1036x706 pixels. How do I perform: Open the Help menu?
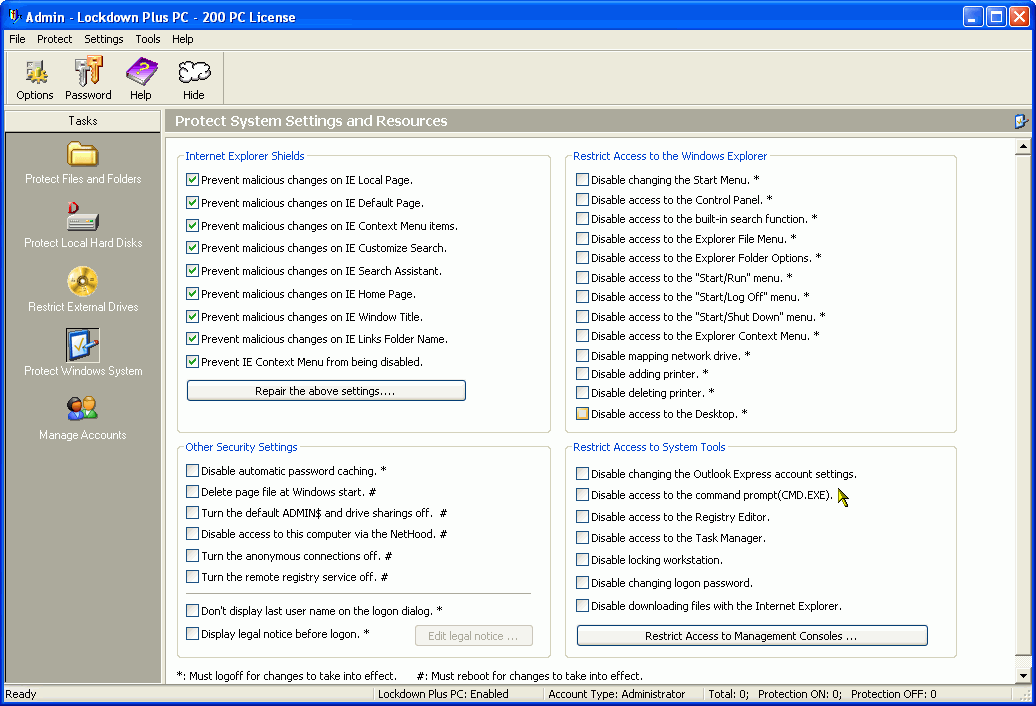[x=182, y=39]
